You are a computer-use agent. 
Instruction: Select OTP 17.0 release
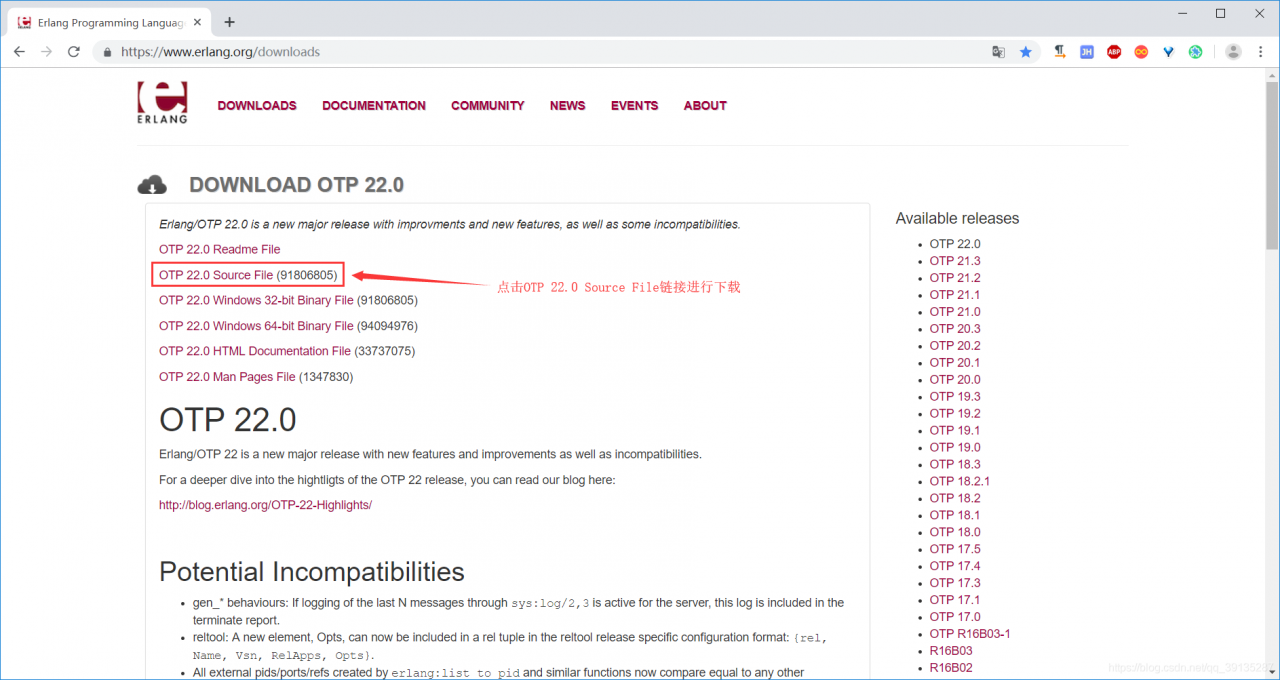(955, 617)
